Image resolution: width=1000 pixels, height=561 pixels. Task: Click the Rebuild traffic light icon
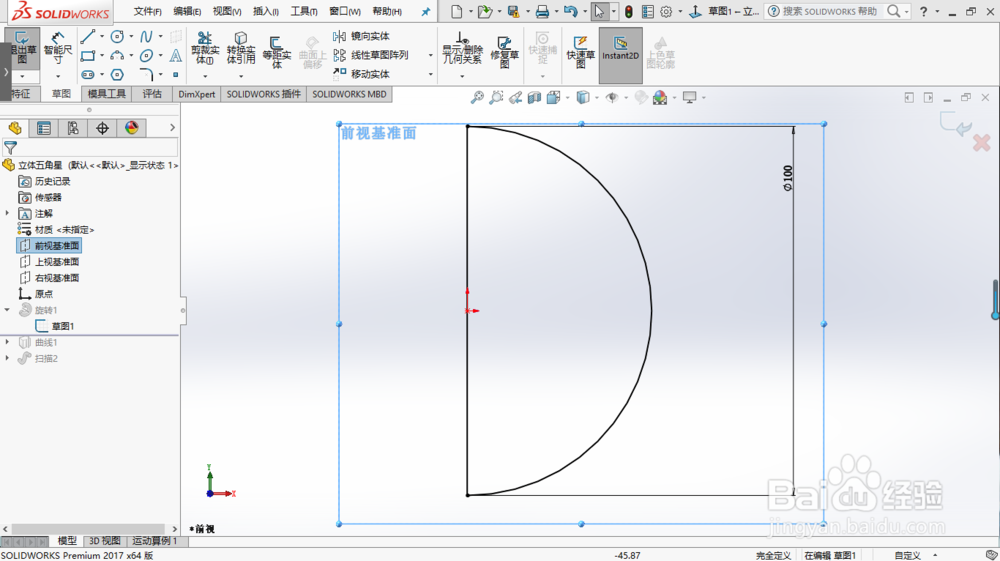click(x=628, y=11)
